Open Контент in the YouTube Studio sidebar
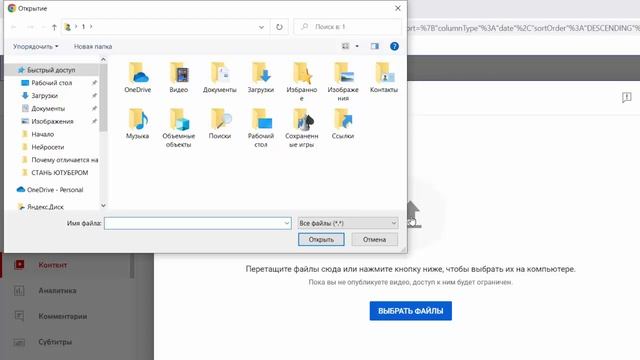640x360 pixels. 53,265
